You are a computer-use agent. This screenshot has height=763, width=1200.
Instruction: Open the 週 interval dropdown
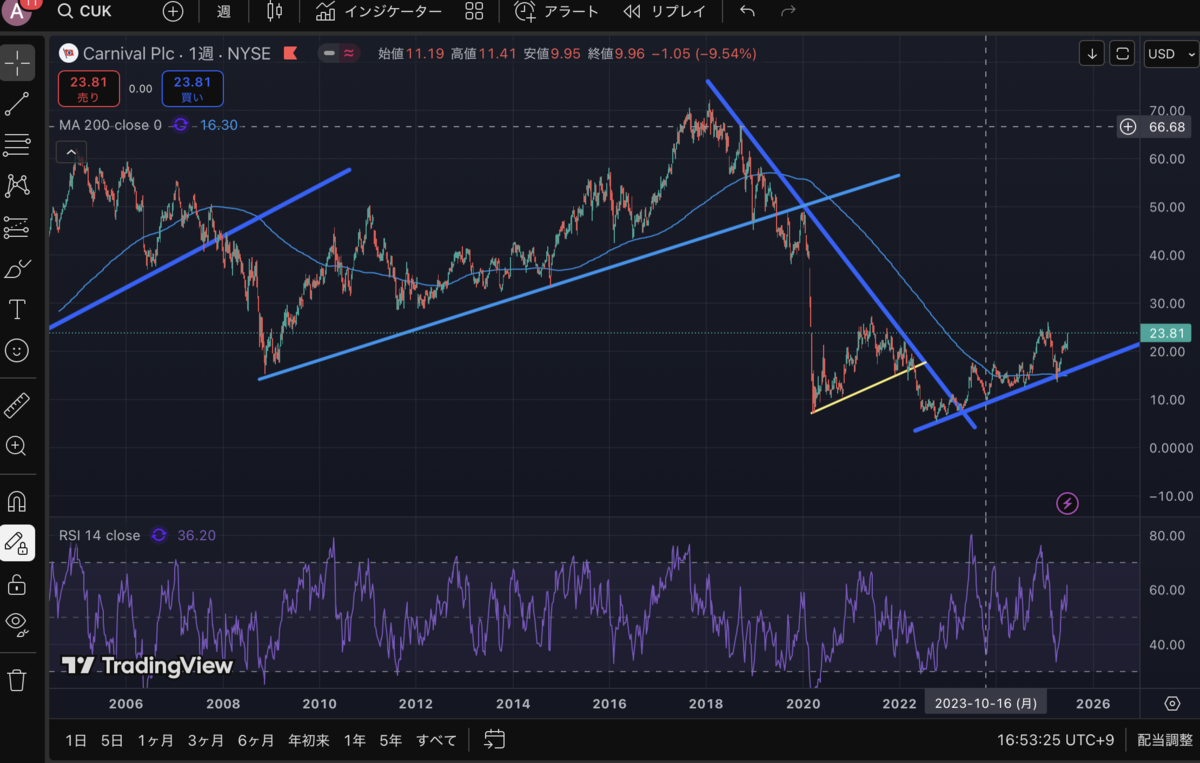point(224,12)
